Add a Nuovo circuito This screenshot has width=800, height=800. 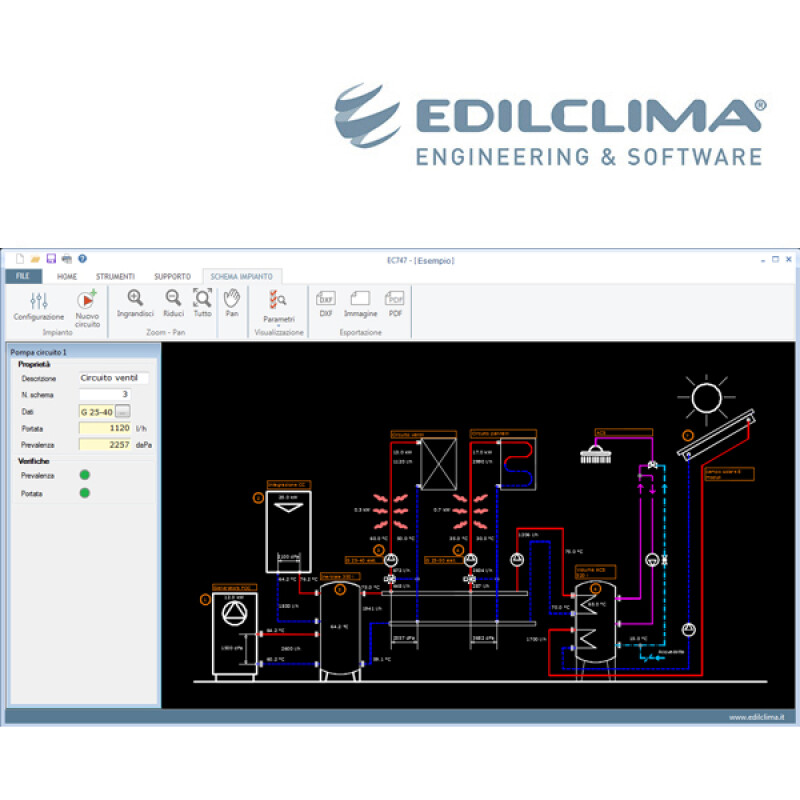click(87, 309)
